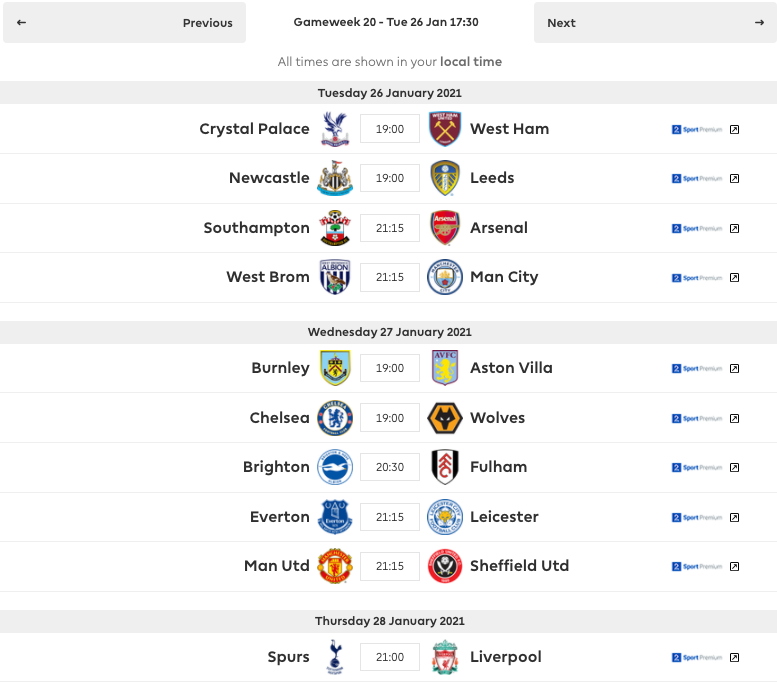This screenshot has height=683, width=777.
Task: Open the Sport Premium broadcaster link for Chelsea vs Wolves
Action: click(x=697, y=418)
